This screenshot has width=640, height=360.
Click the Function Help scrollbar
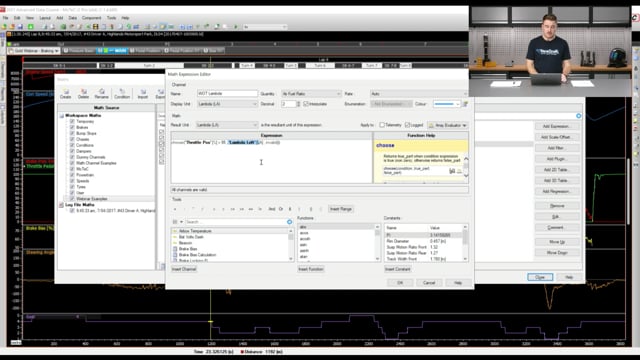[x=466, y=167]
